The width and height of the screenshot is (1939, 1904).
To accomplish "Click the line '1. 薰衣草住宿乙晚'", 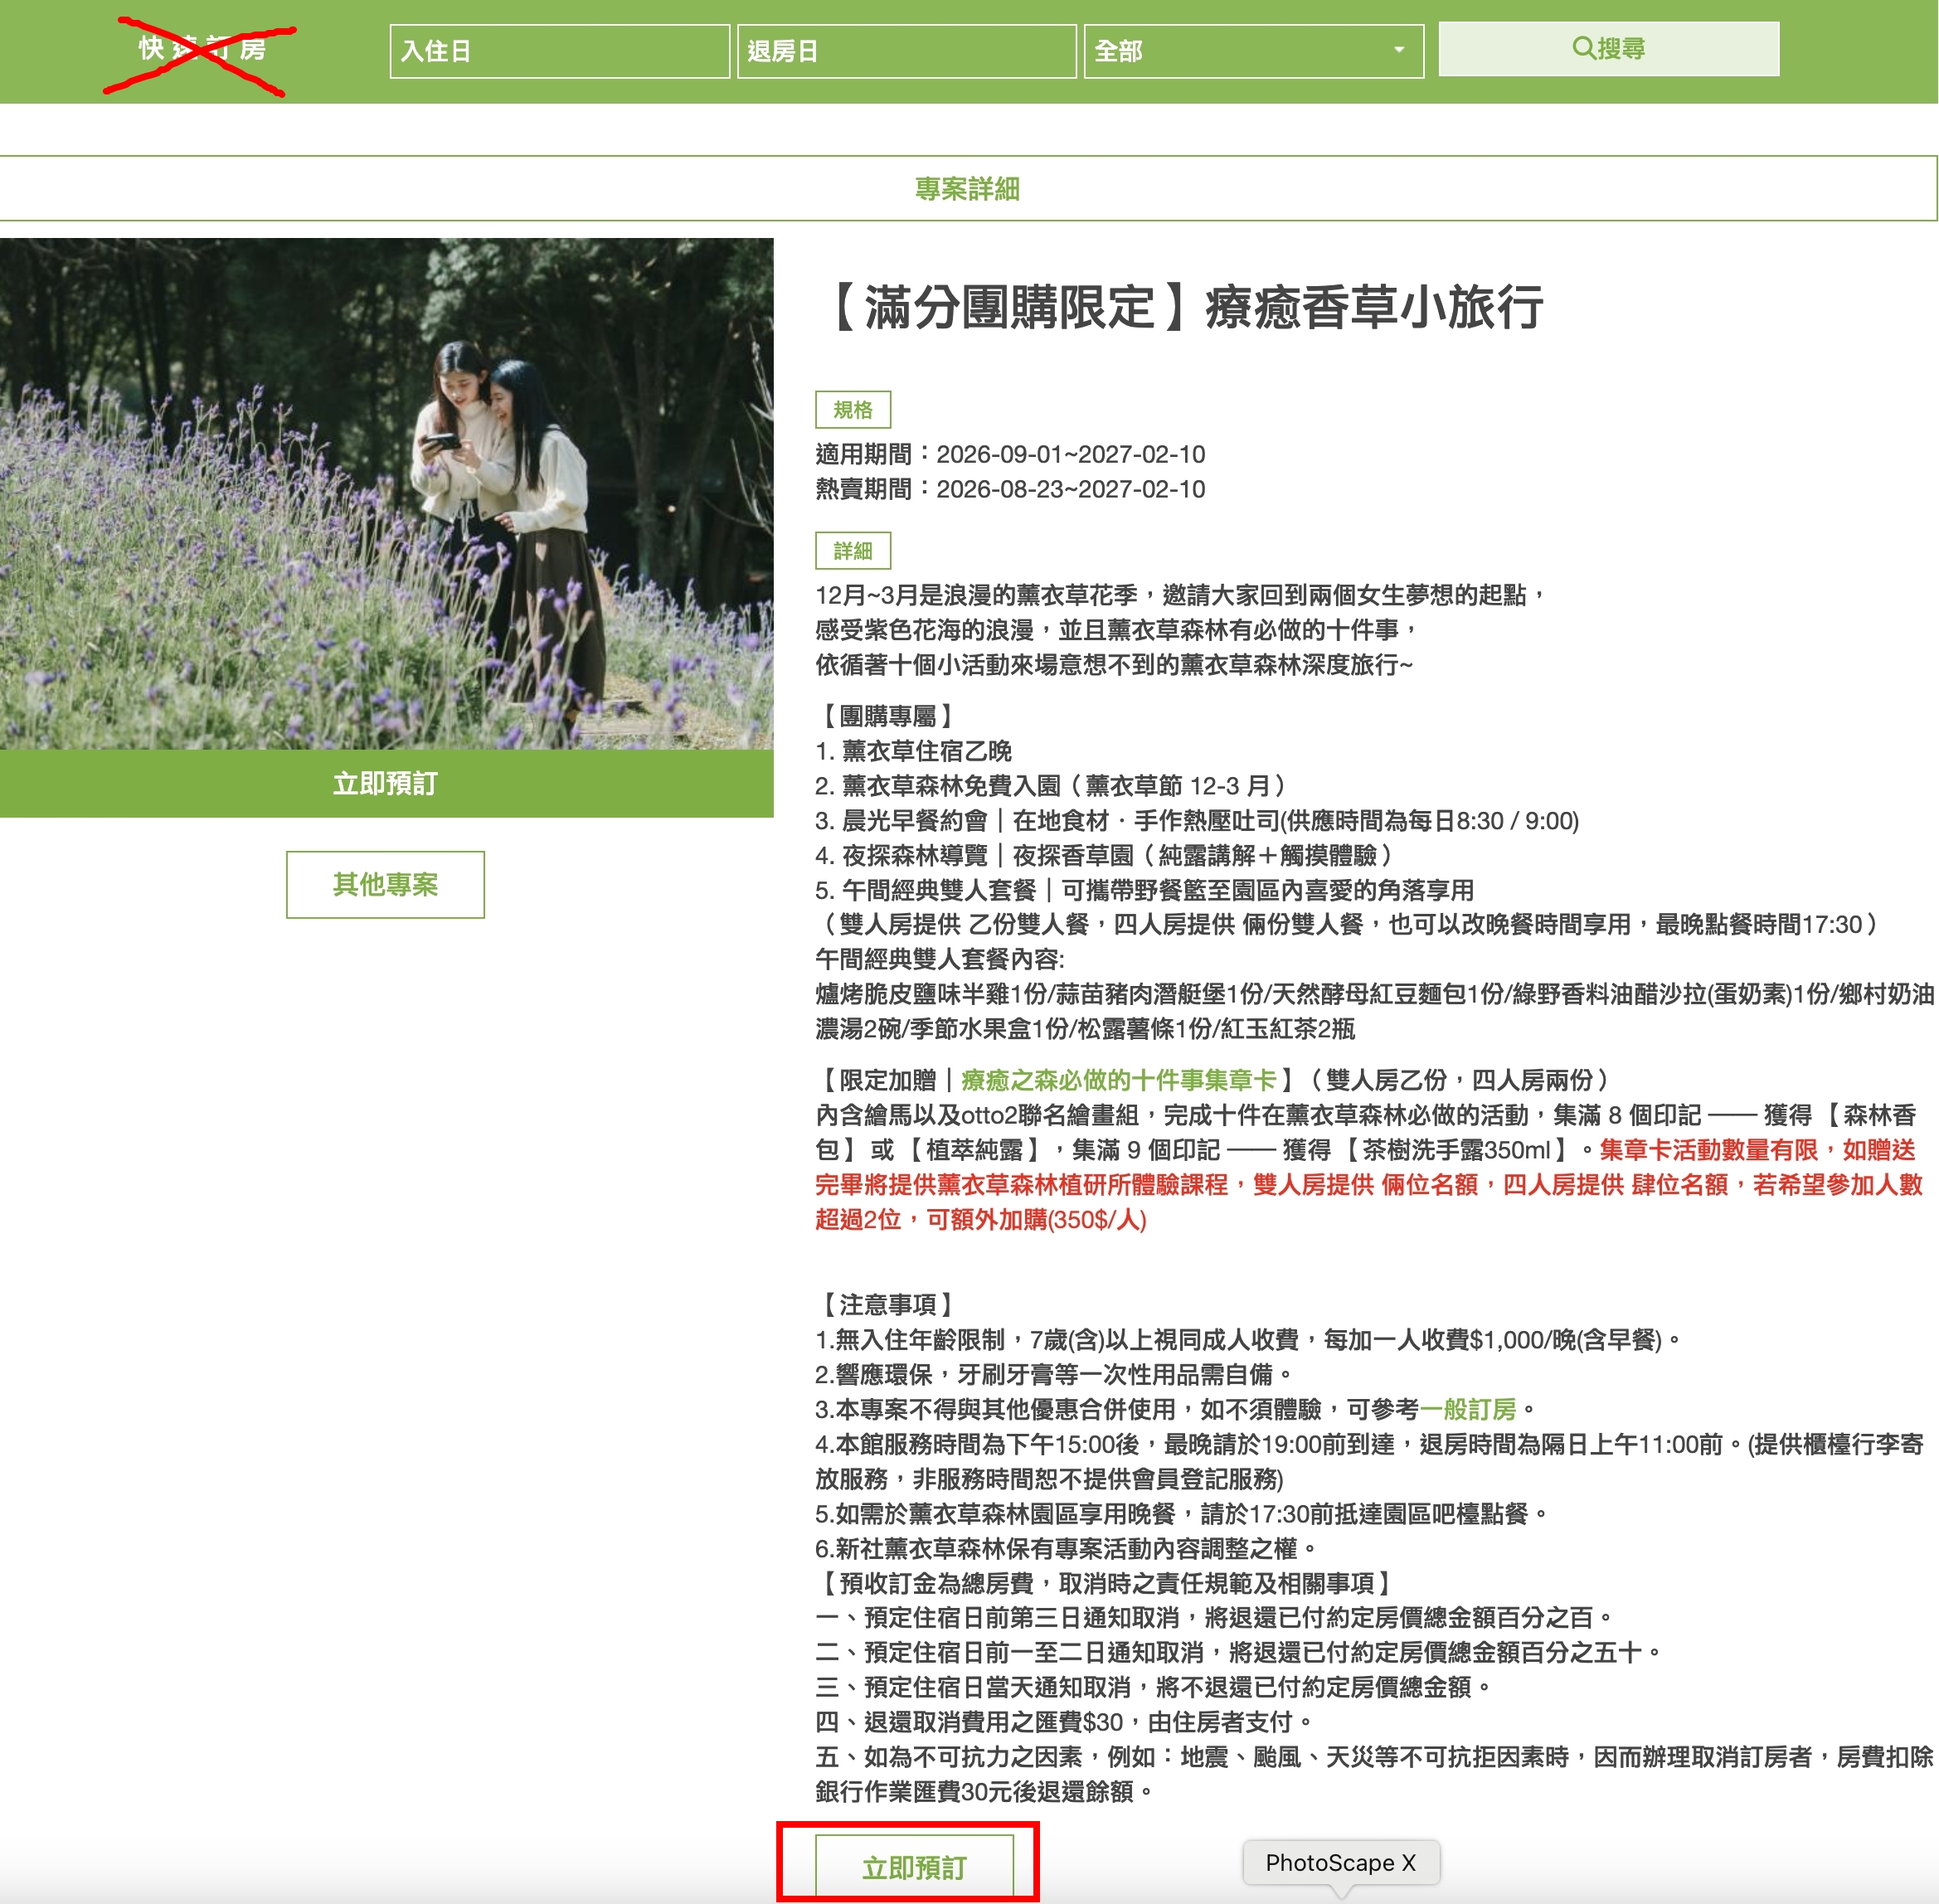I will 914,751.
